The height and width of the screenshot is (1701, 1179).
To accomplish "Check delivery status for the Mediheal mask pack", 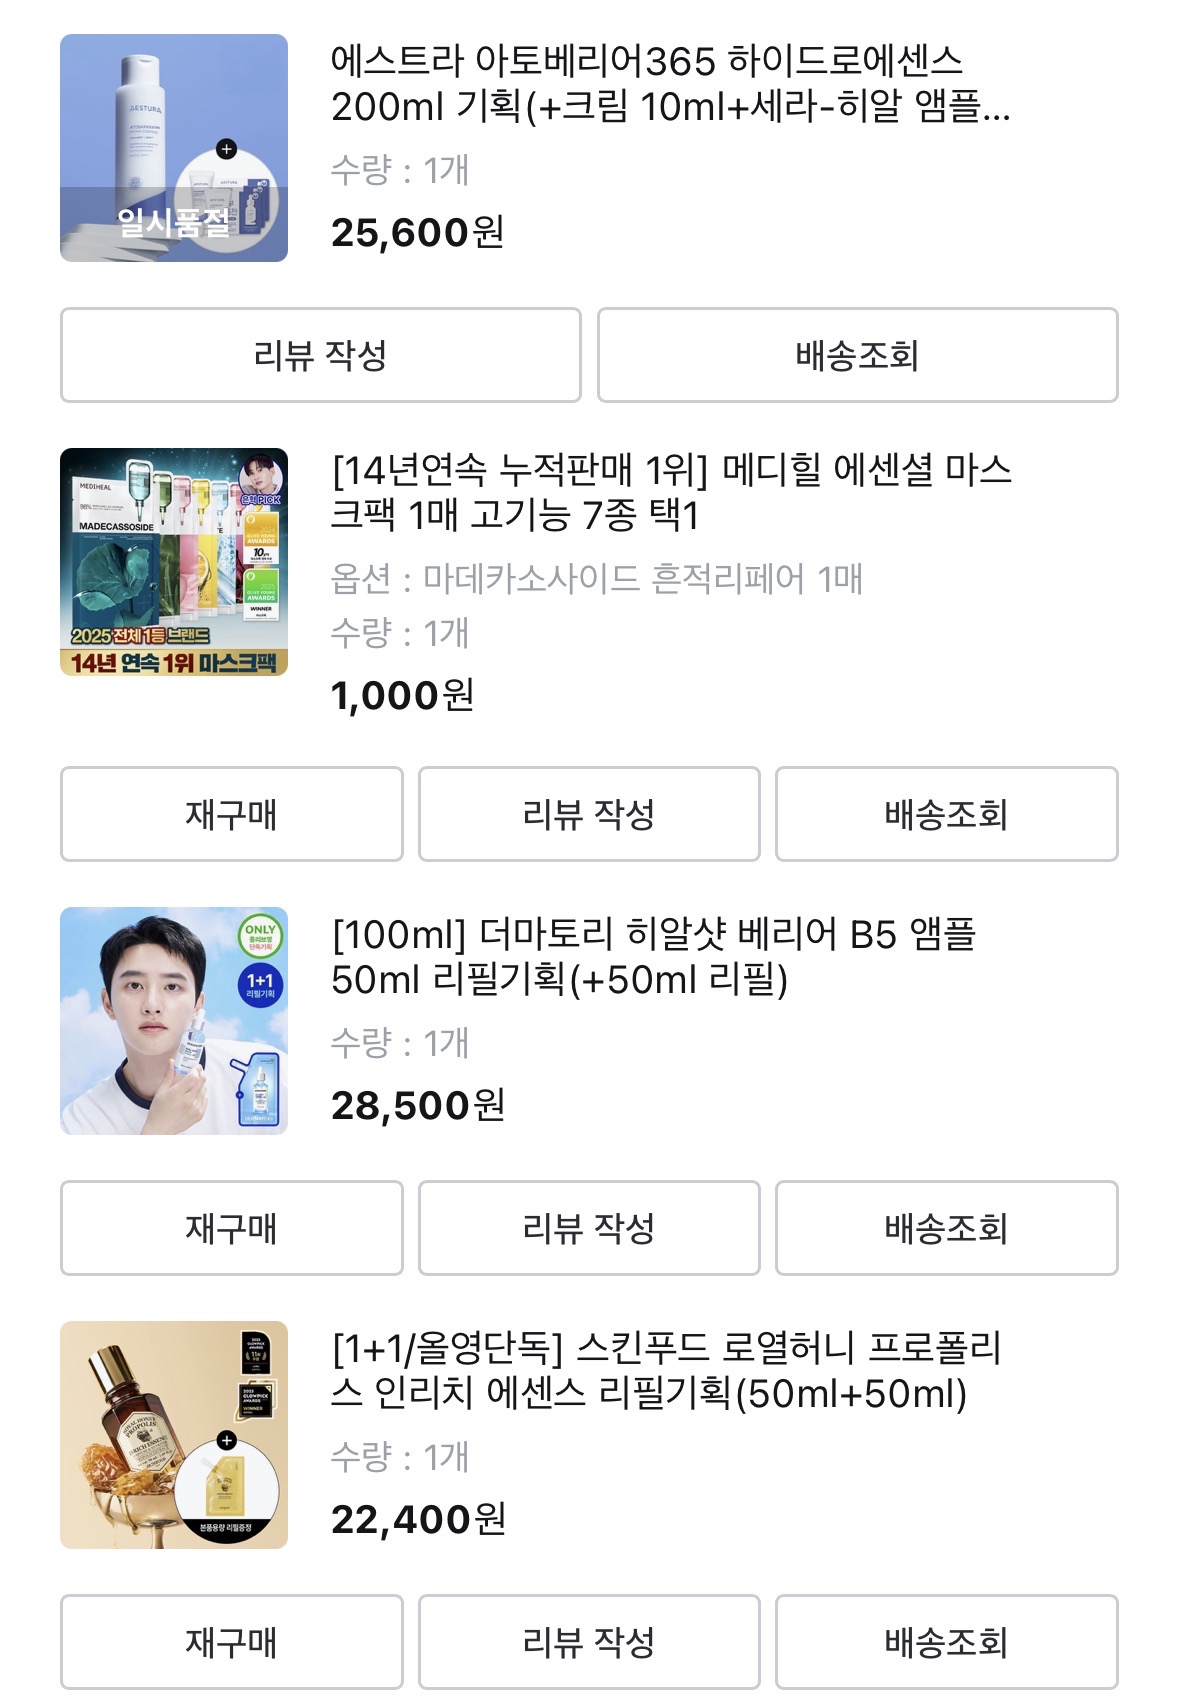I will coord(946,814).
